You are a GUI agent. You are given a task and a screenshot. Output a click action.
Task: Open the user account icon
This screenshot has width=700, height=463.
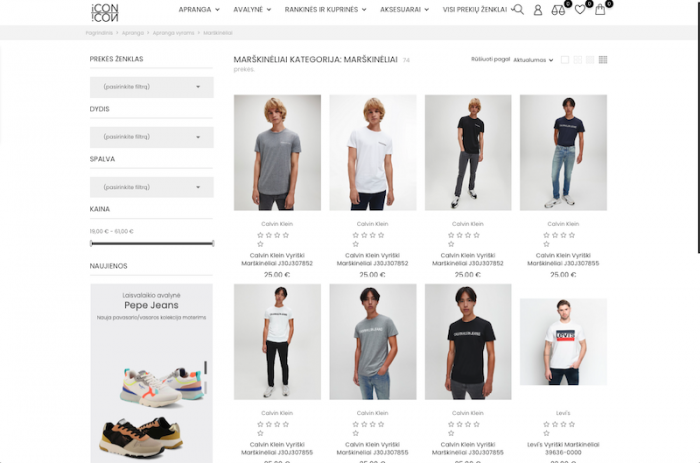(x=538, y=10)
